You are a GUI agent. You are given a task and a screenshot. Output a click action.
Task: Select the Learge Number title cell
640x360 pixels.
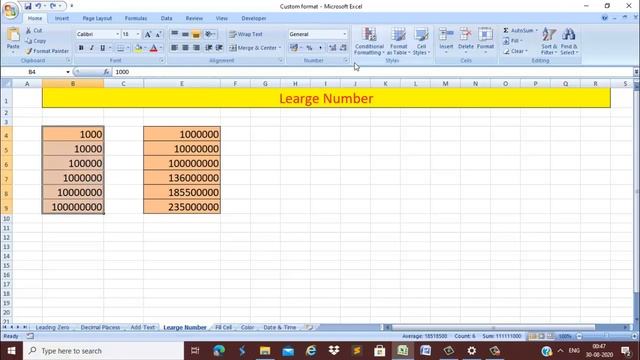click(x=326, y=98)
